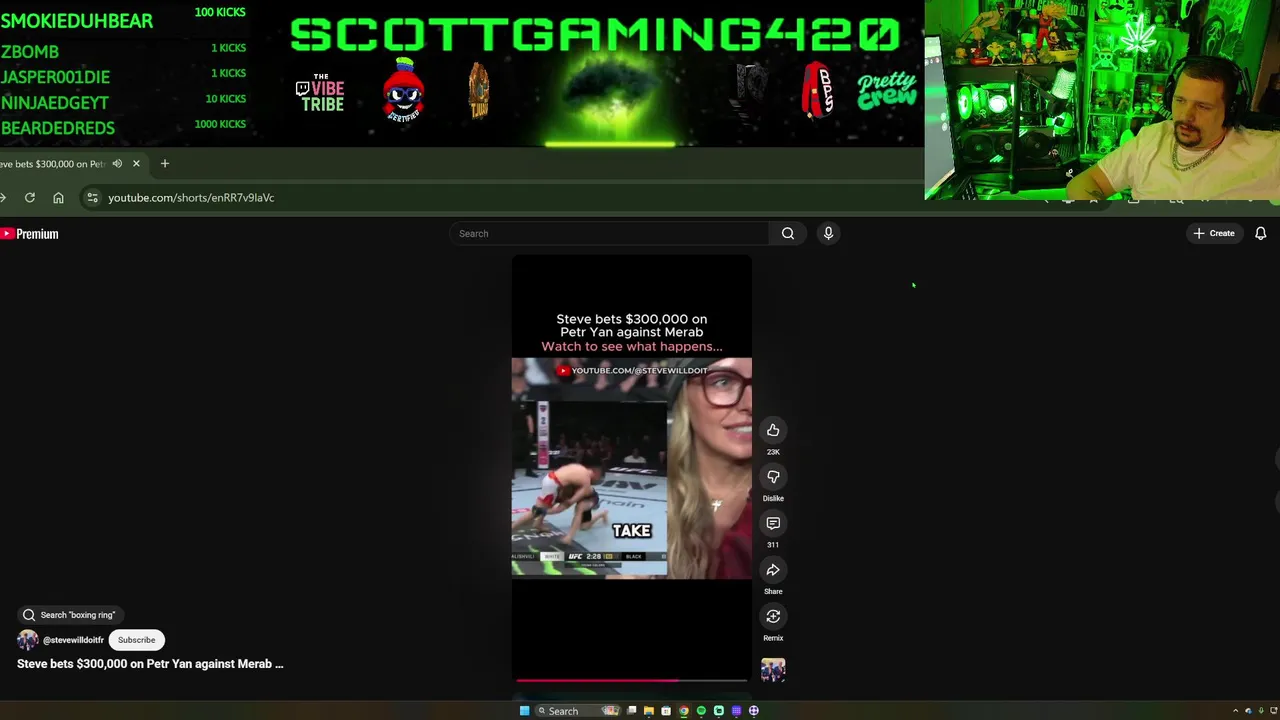Open a new browser tab

tap(165, 164)
